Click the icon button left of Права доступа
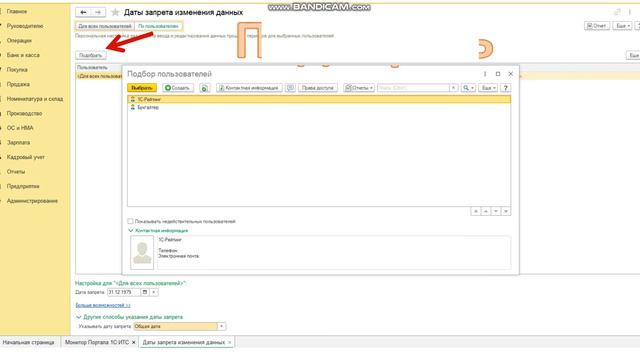 (290, 88)
